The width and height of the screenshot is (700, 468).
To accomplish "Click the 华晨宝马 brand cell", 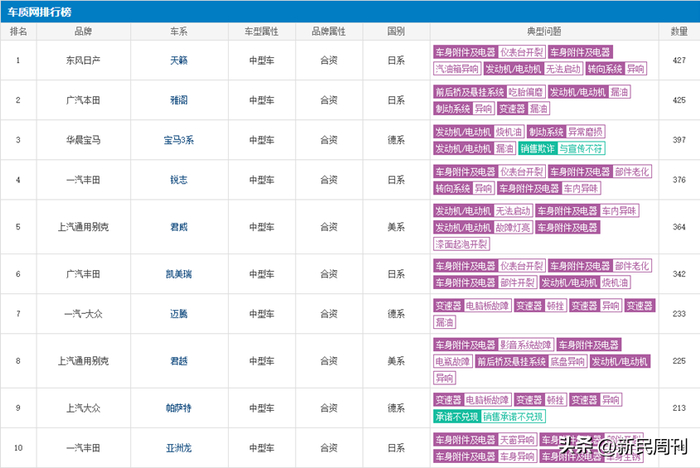I will (x=83, y=140).
